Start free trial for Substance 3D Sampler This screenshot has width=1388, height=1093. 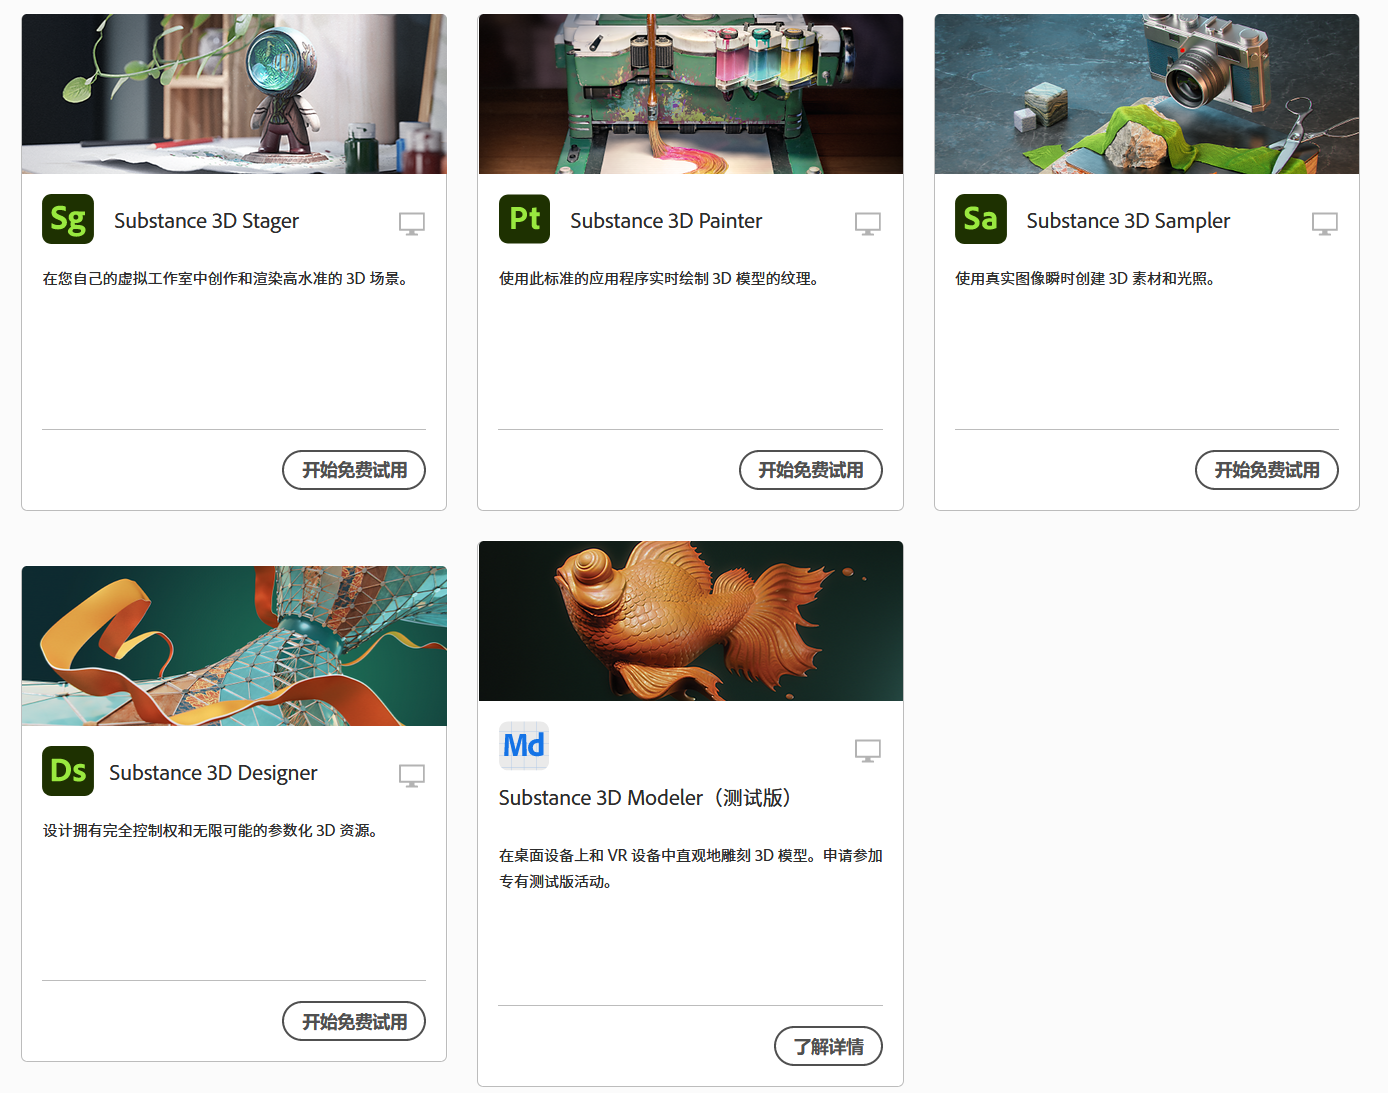click(x=1267, y=470)
